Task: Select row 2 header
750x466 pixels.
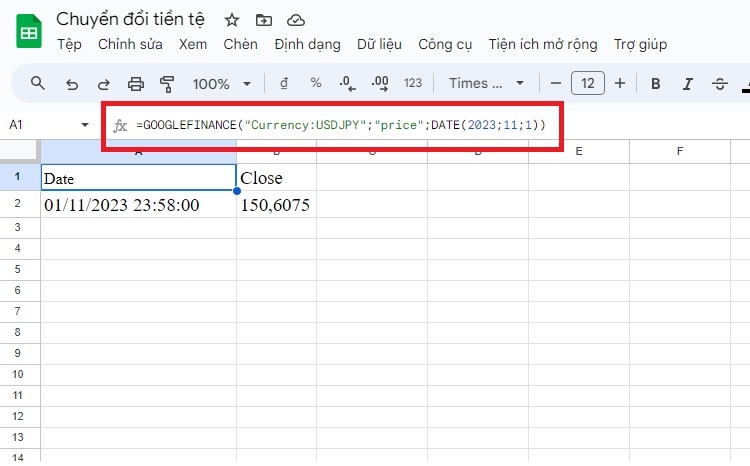Action: (x=18, y=204)
